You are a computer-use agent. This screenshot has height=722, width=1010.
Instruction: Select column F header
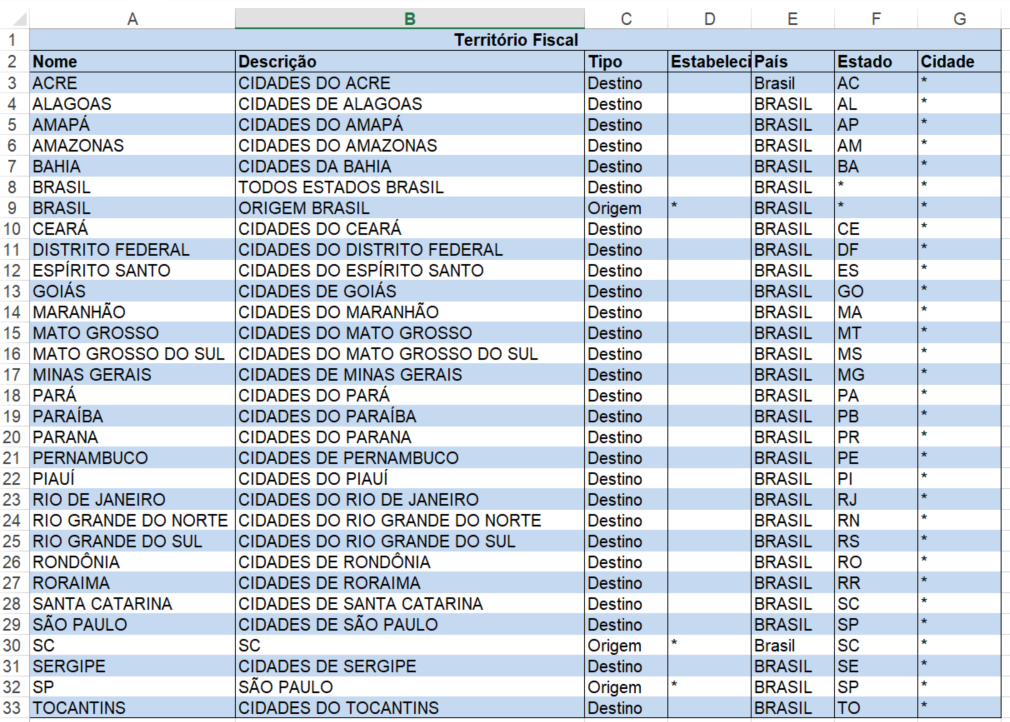[x=875, y=19]
